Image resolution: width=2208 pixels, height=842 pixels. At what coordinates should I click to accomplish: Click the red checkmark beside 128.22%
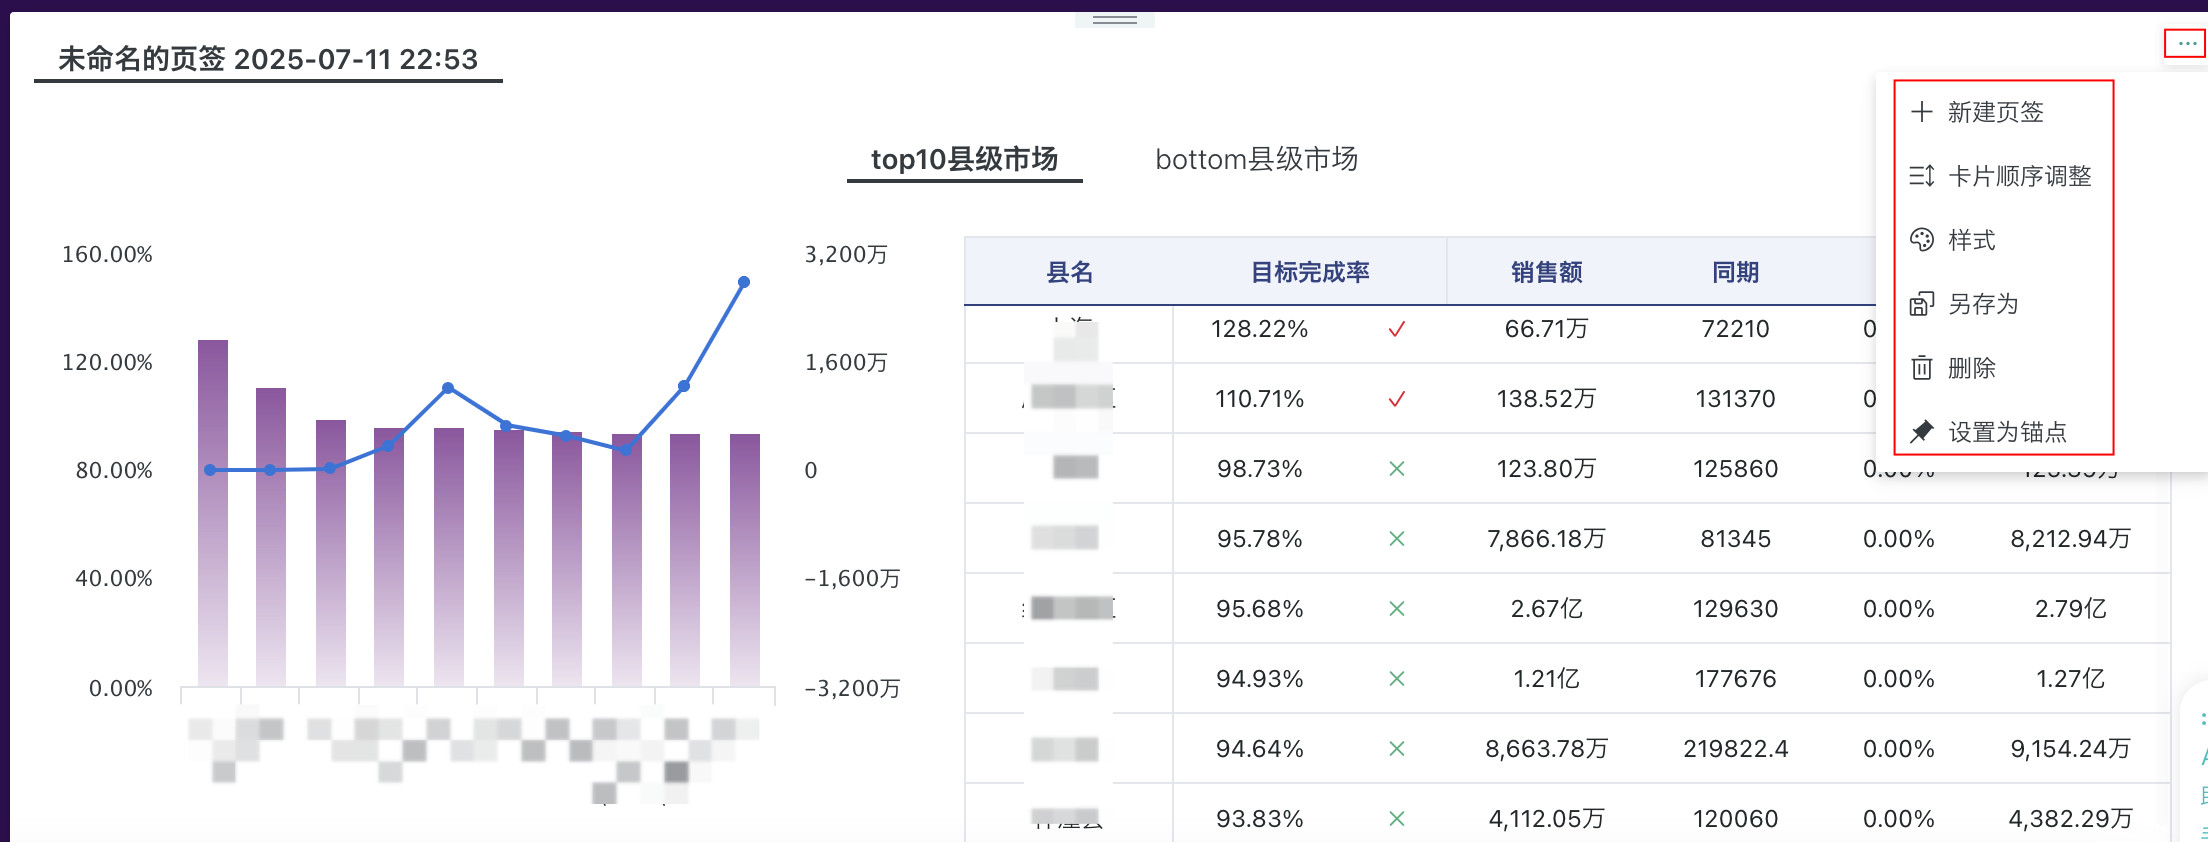tap(1397, 329)
